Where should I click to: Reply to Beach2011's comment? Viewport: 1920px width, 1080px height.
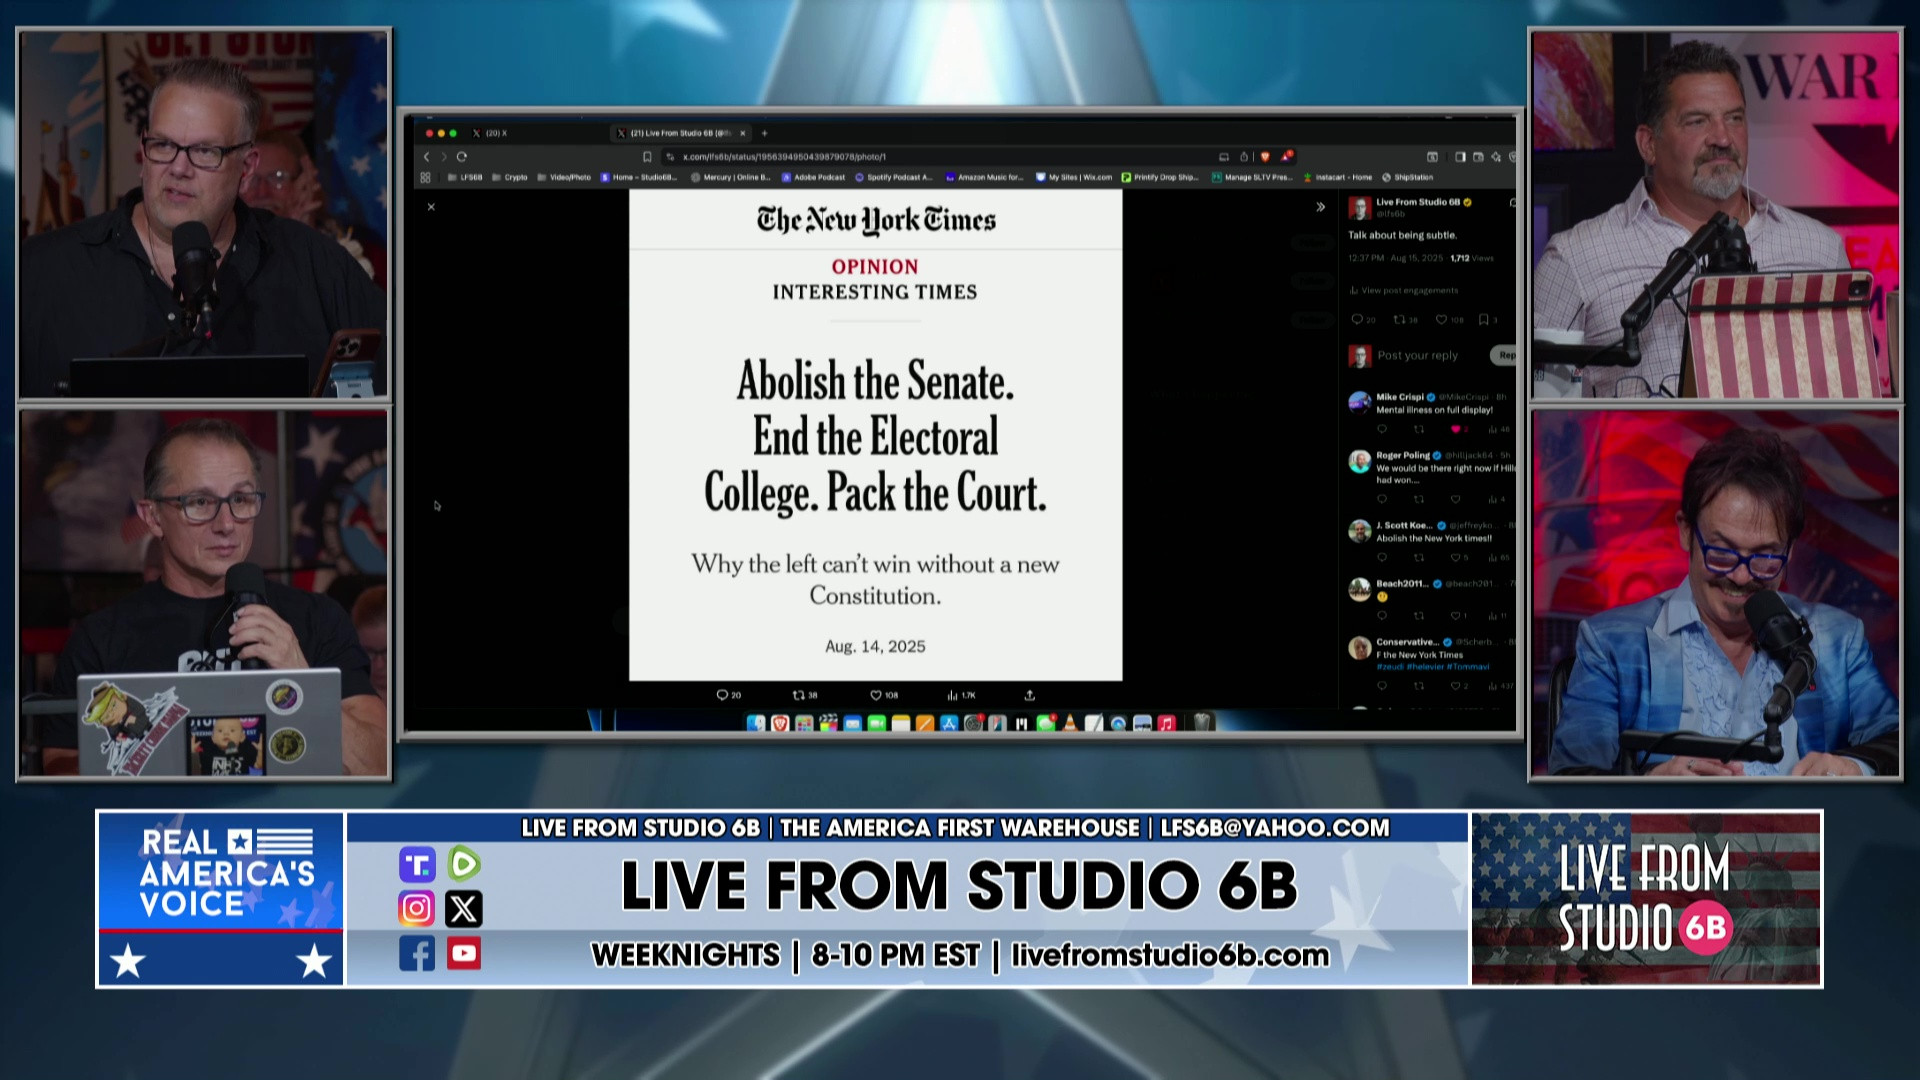[1382, 616]
